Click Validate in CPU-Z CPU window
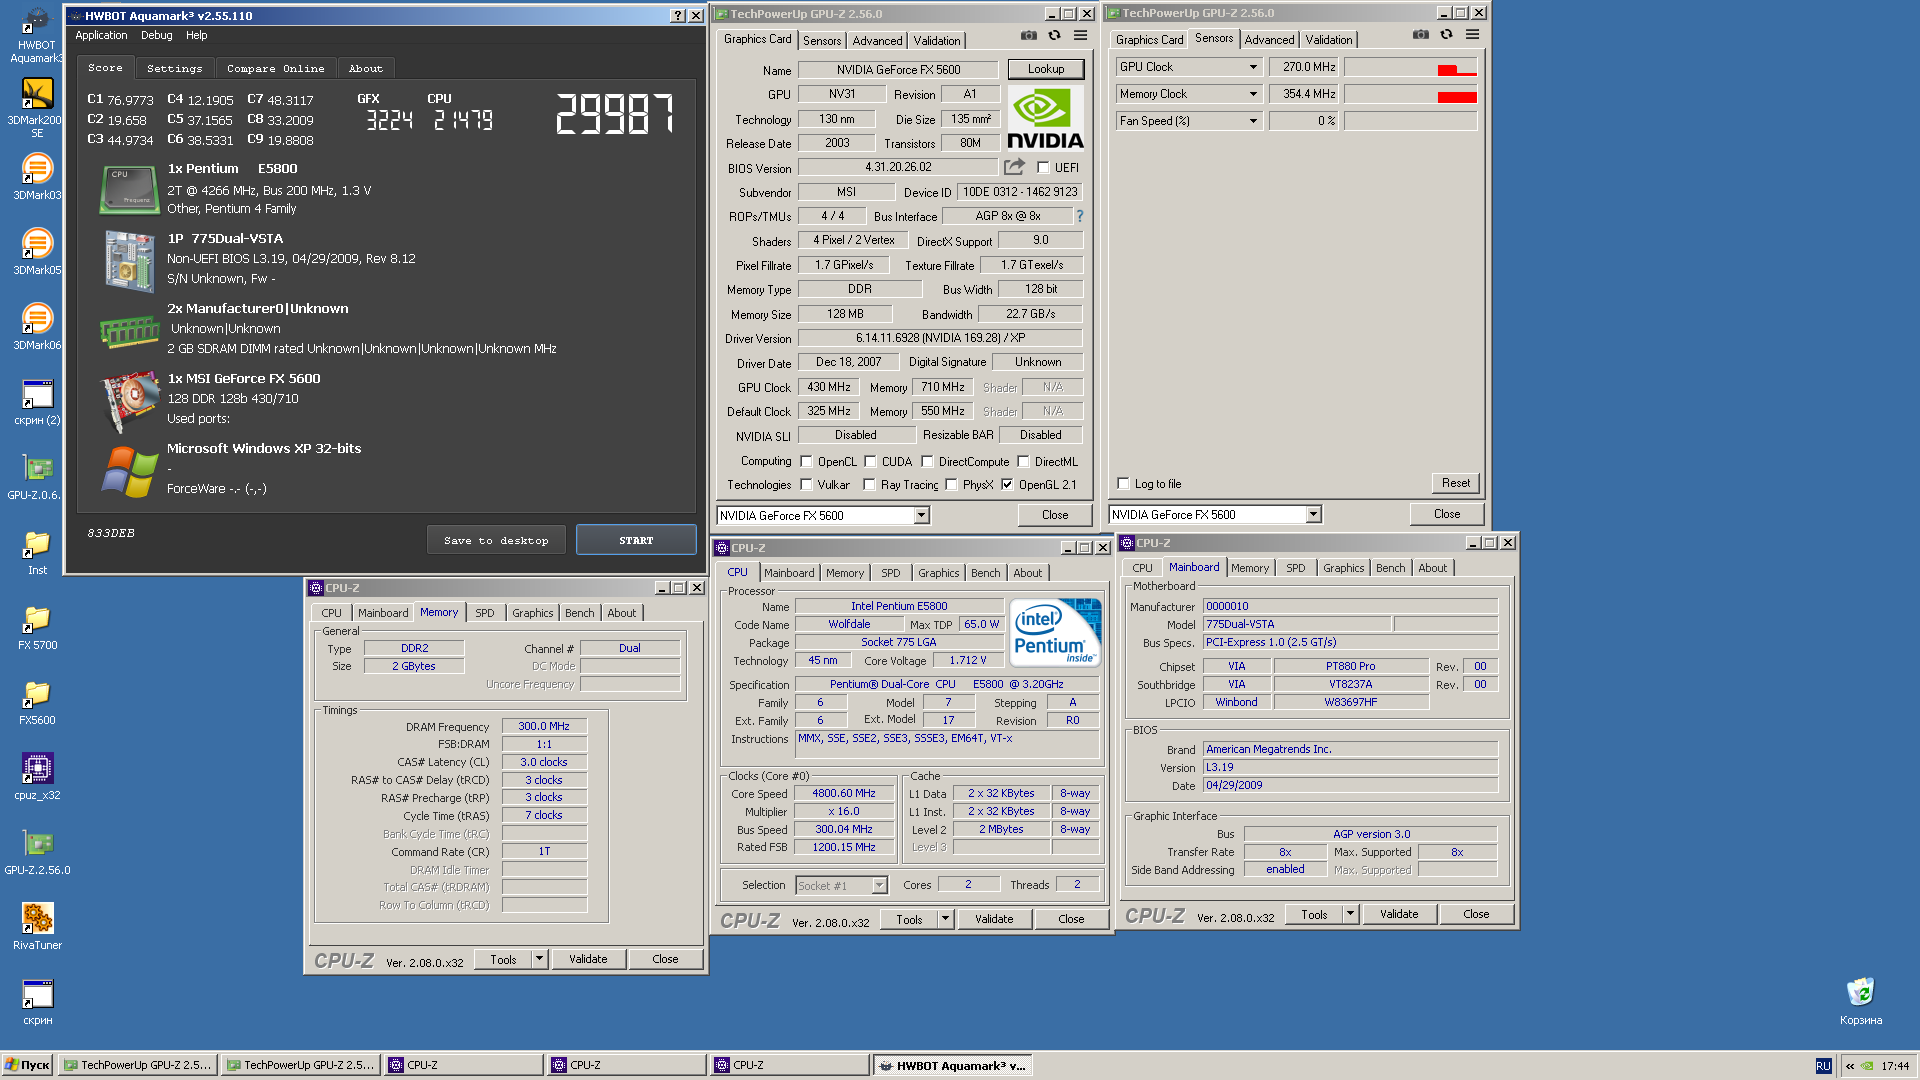 click(x=994, y=919)
